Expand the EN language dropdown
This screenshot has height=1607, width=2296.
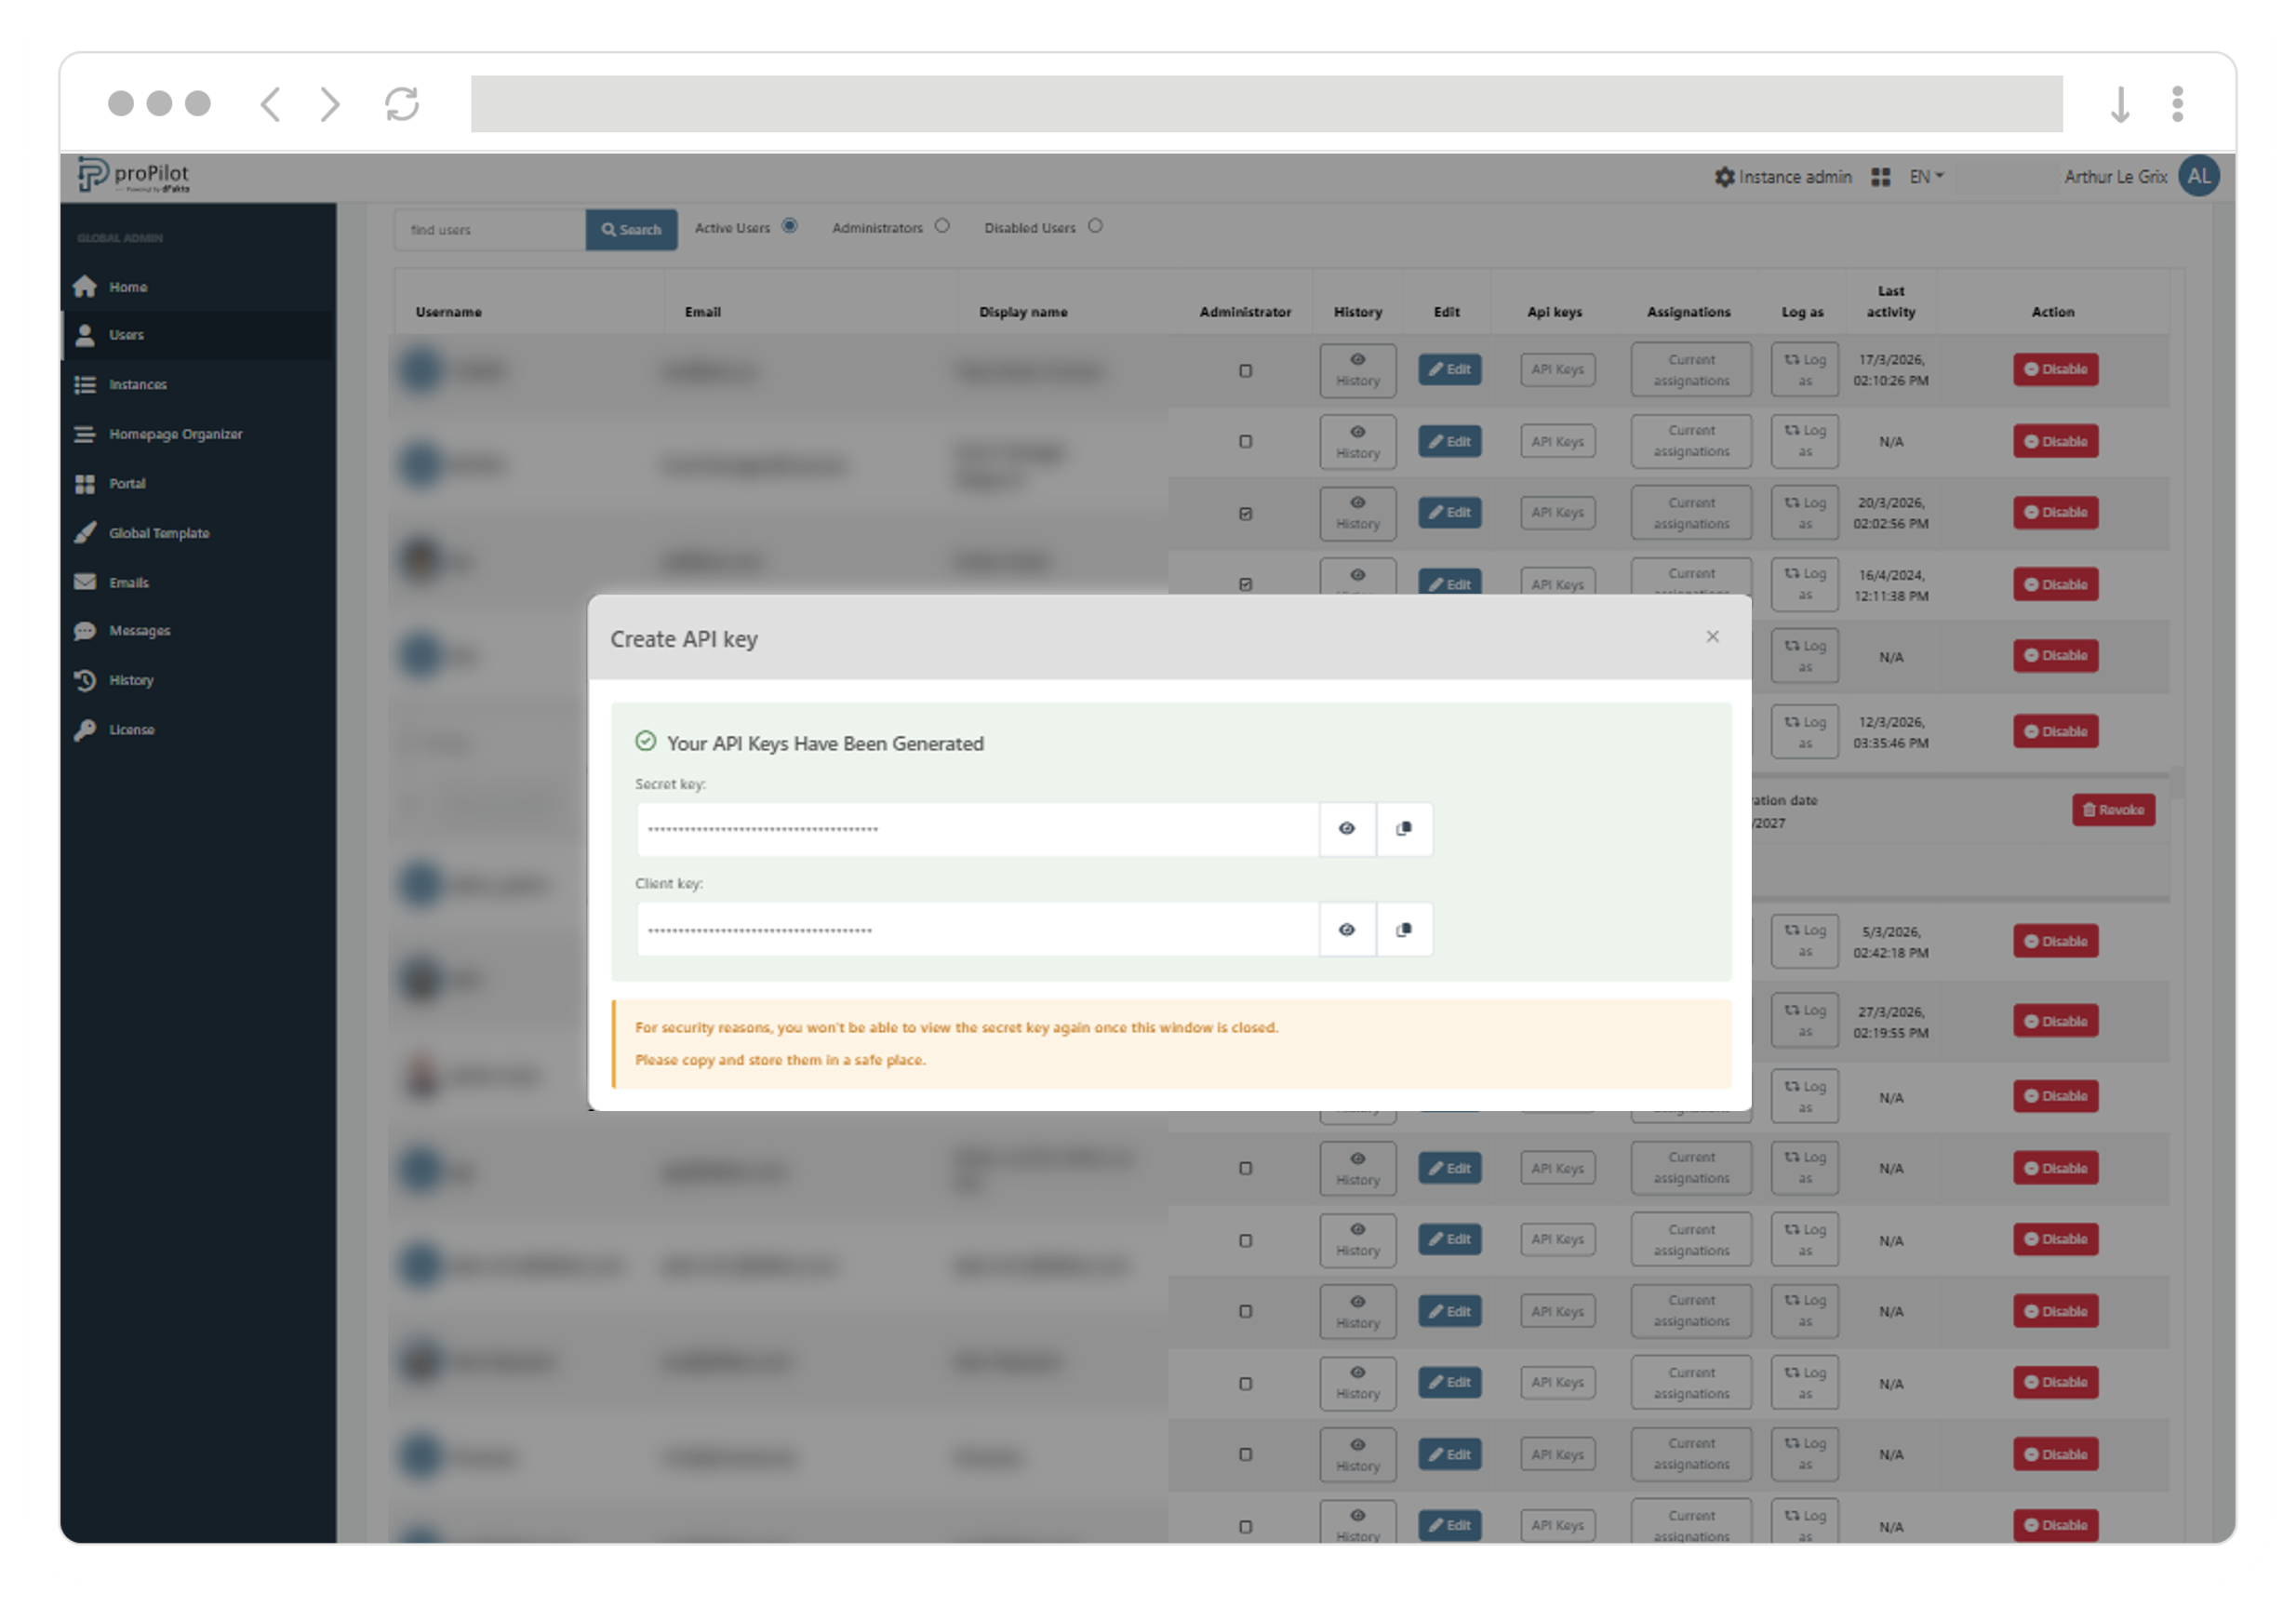tap(1925, 177)
